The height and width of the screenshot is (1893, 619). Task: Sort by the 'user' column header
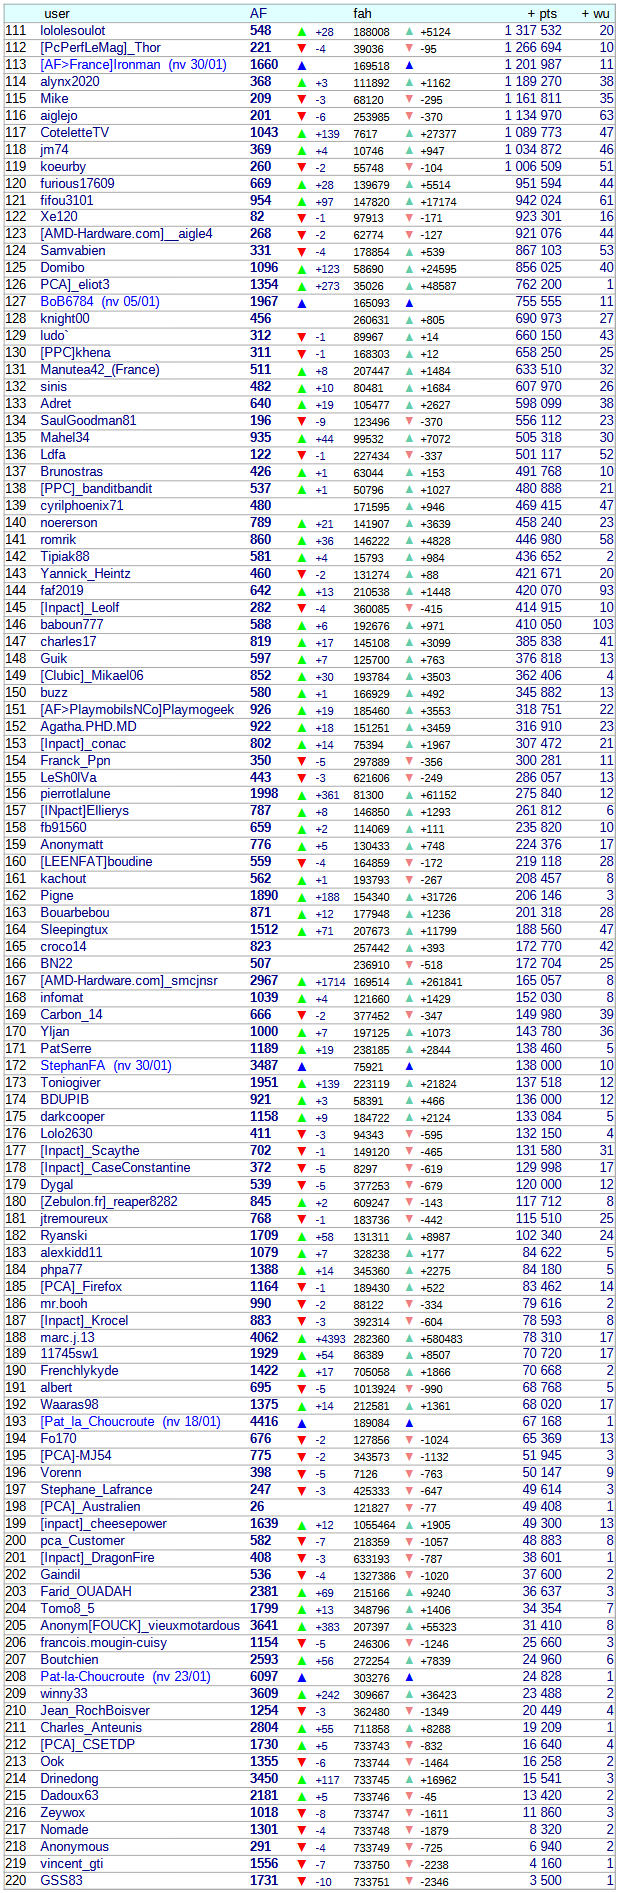[x=57, y=14]
